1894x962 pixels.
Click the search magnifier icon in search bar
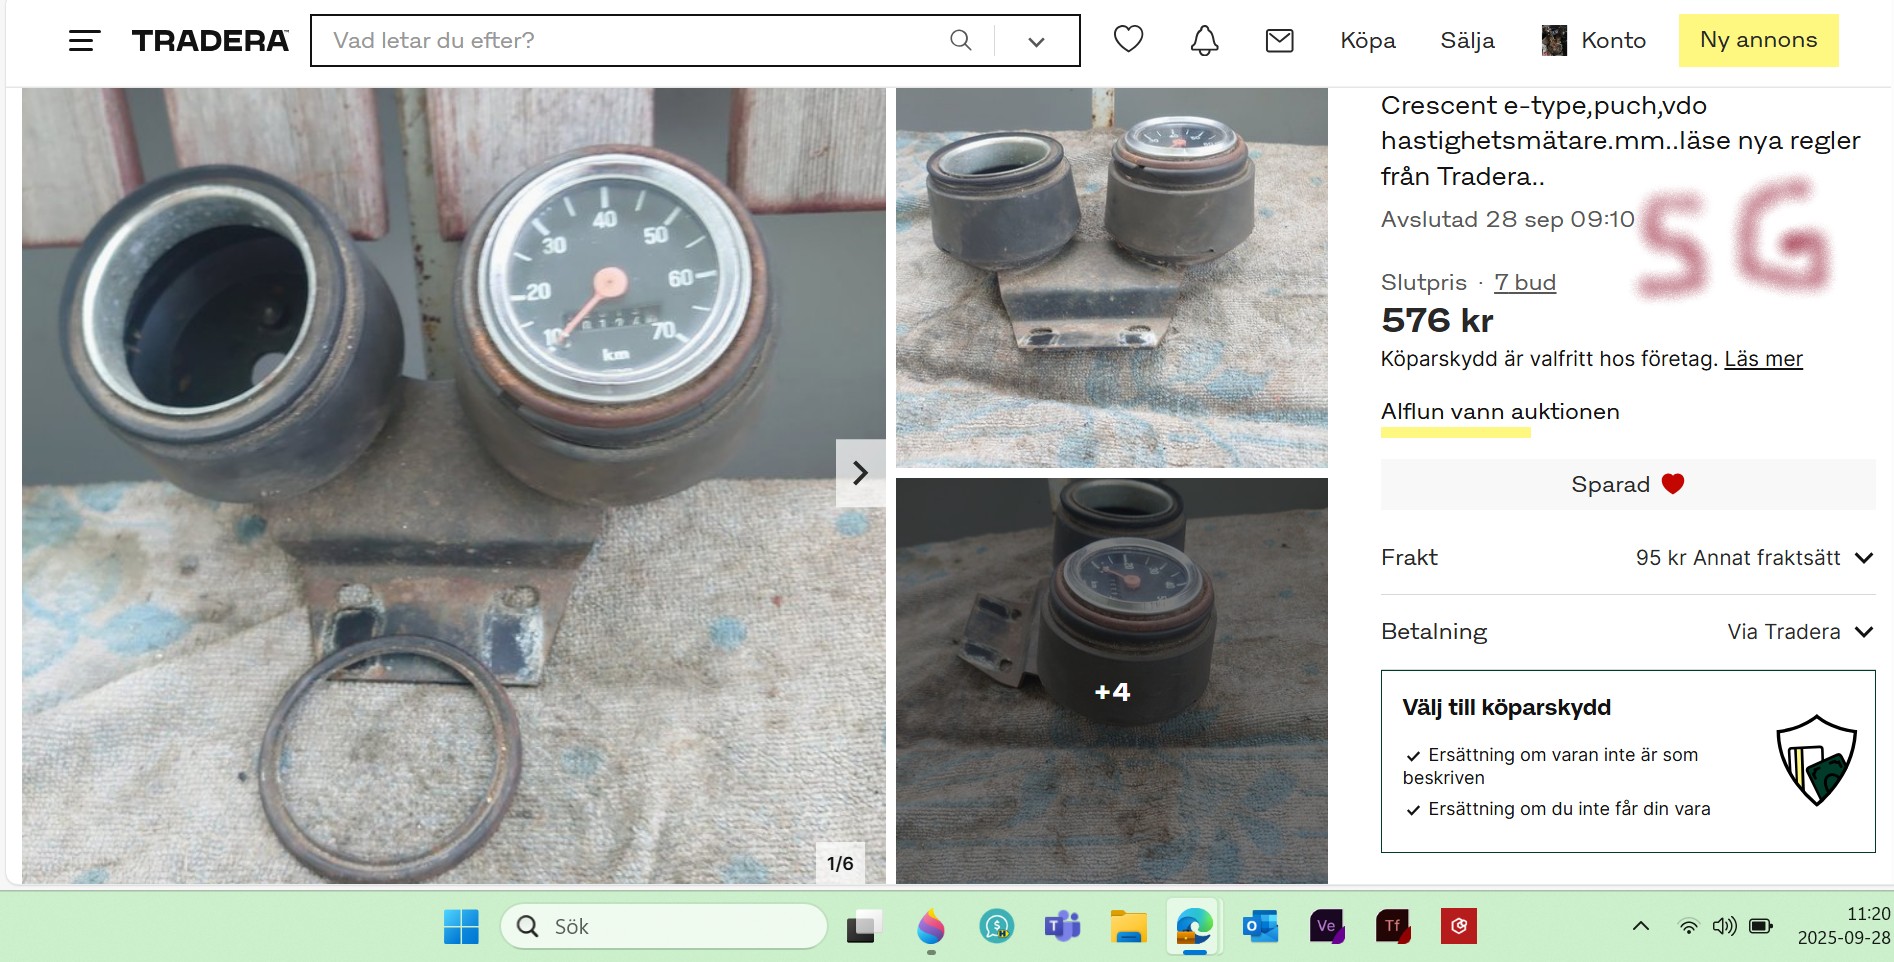click(x=960, y=40)
